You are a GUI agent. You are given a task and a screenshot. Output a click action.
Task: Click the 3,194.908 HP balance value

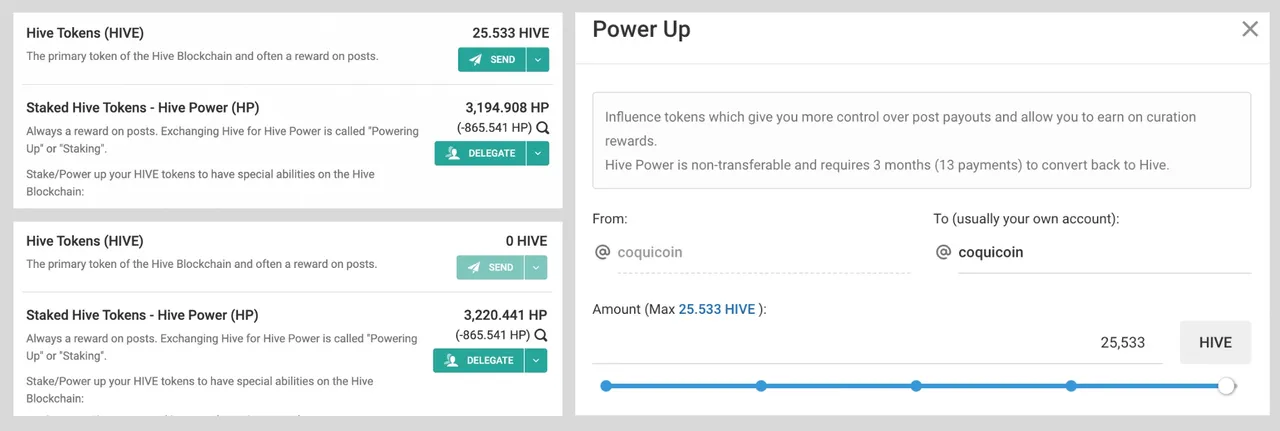click(x=507, y=107)
